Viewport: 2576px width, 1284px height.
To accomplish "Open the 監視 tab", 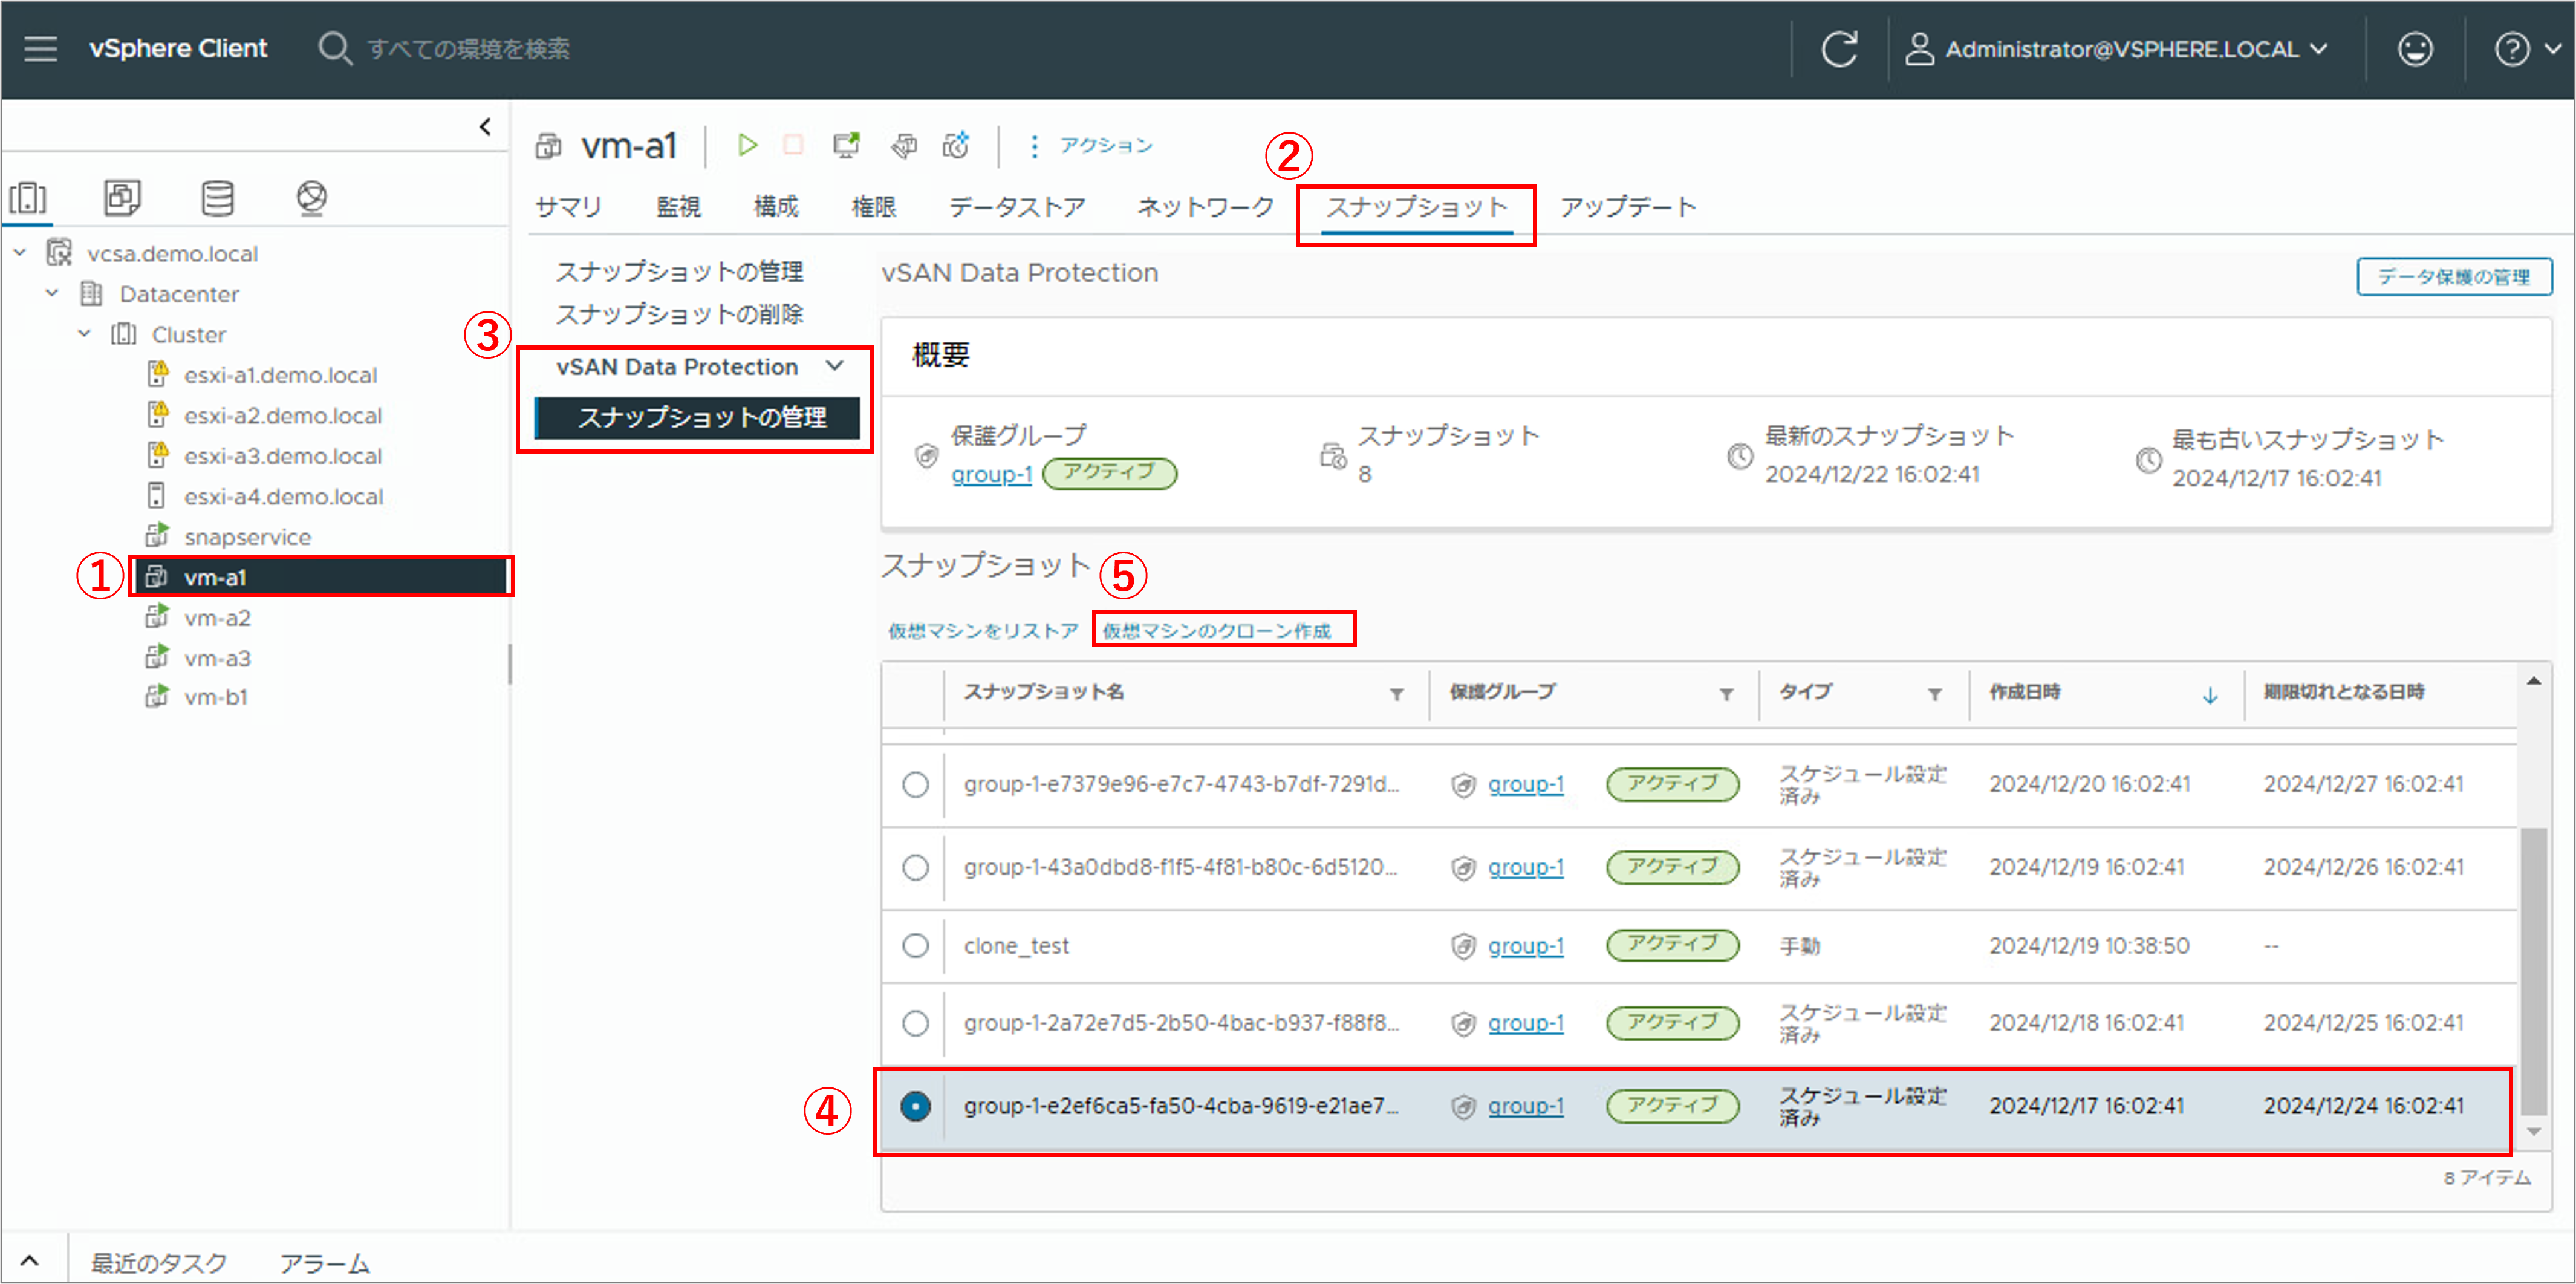I will tap(678, 207).
